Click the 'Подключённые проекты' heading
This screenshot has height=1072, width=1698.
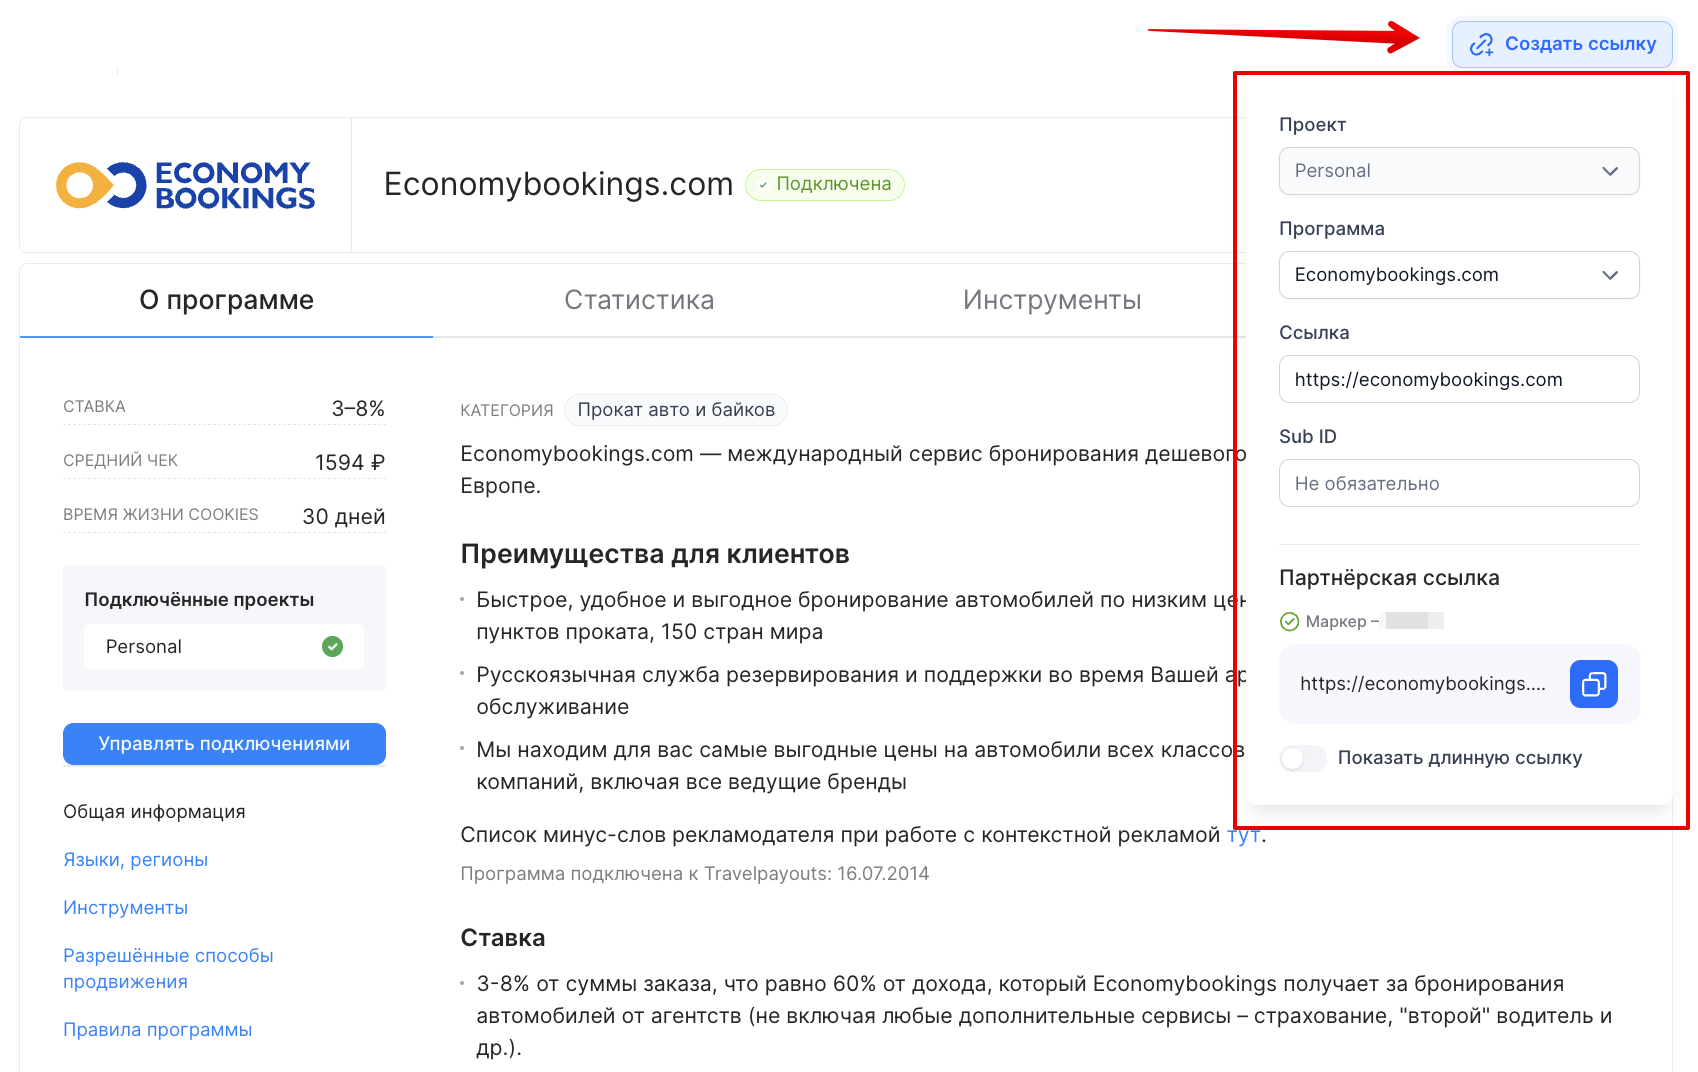pyautogui.click(x=199, y=600)
